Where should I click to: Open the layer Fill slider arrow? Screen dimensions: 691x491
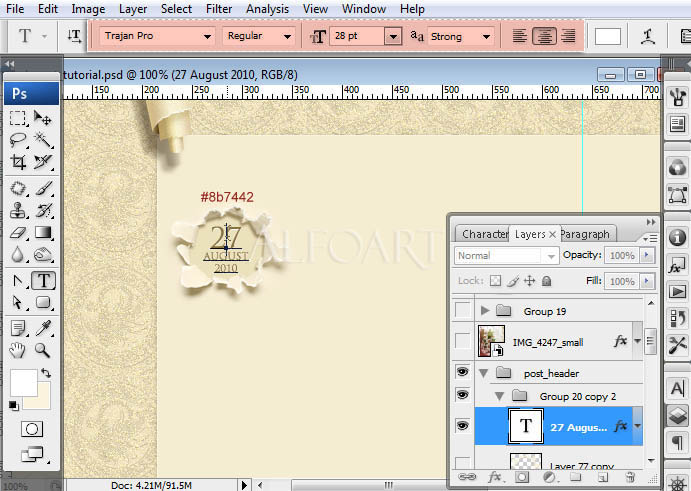coord(647,281)
